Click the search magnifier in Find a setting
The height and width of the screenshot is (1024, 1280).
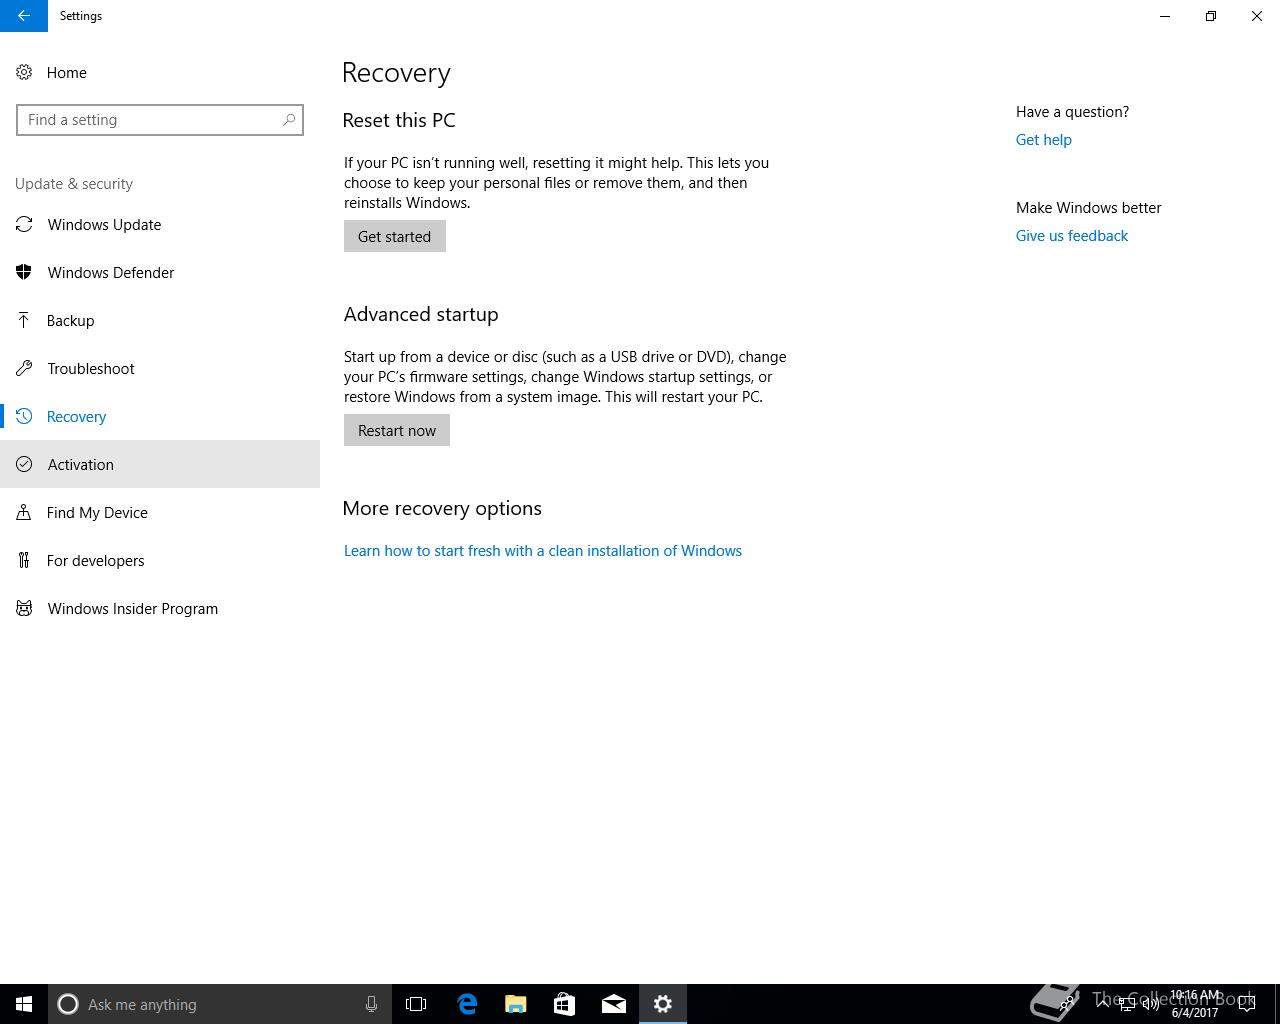pyautogui.click(x=289, y=120)
